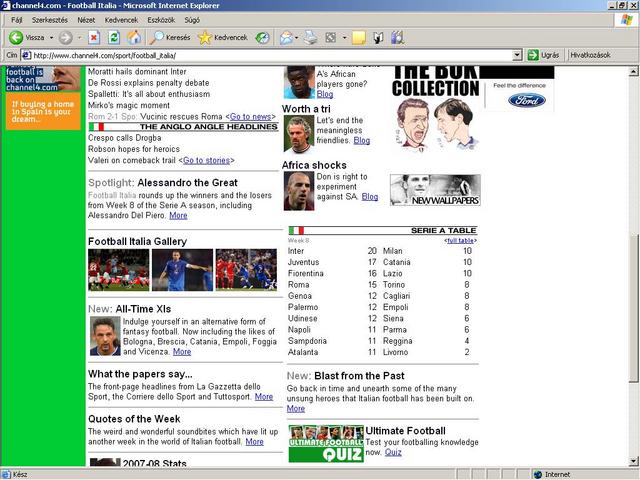Image resolution: width=640 pixels, height=480 pixels.
Task: Click the Mail envelope toolbar icon
Action: pyautogui.click(x=286, y=37)
